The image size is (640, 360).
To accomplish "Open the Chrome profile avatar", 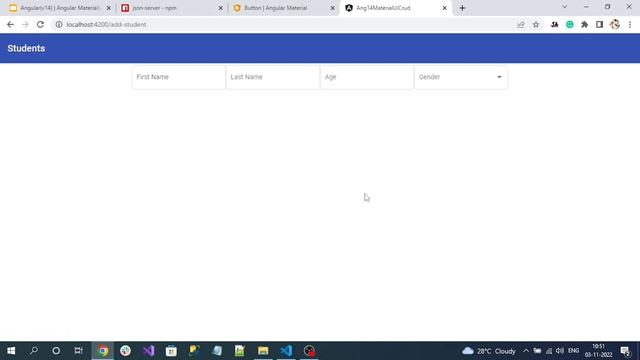I will pos(615,24).
